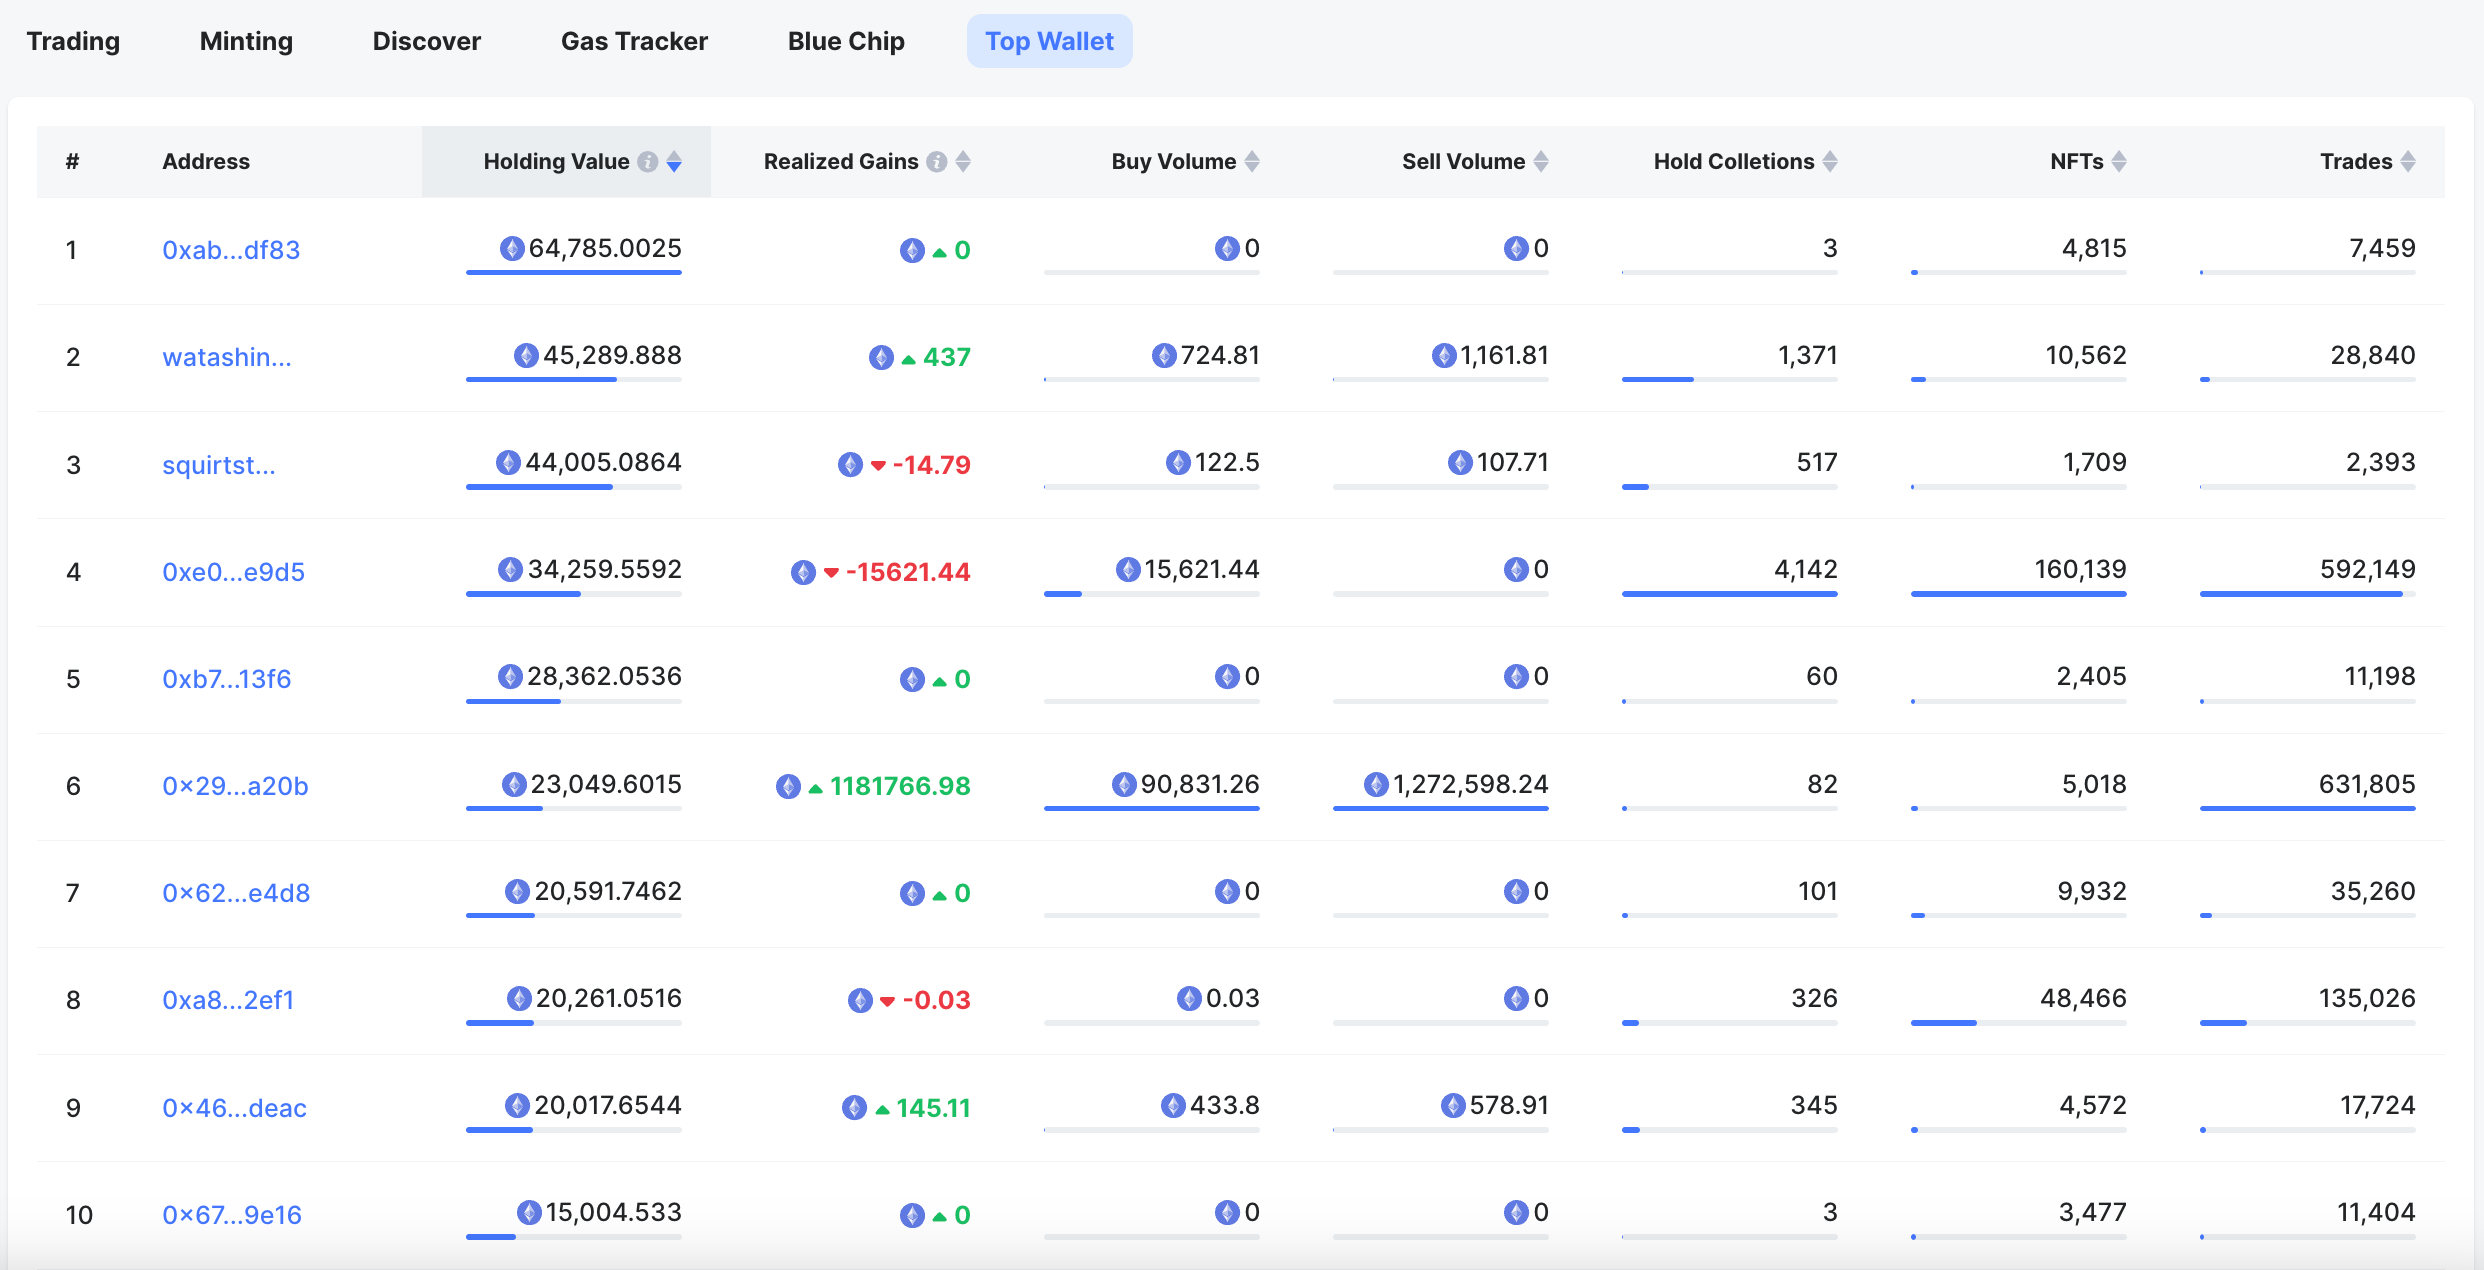
Task: Open wallet address 0xab...df83
Action: click(x=231, y=250)
